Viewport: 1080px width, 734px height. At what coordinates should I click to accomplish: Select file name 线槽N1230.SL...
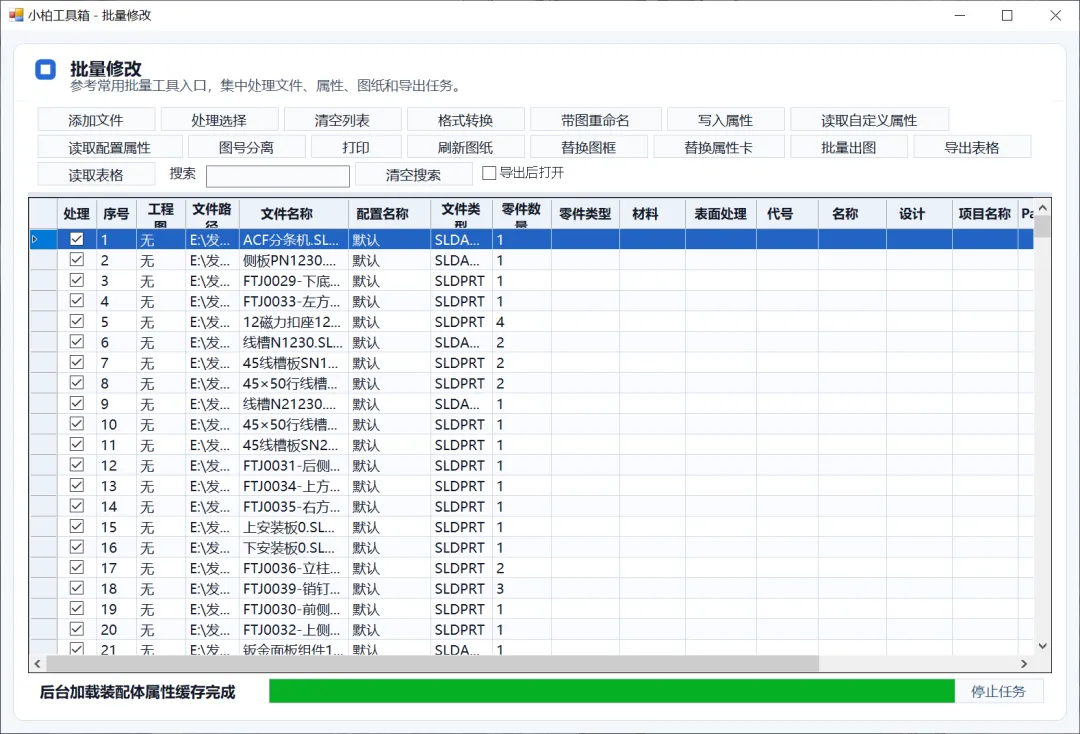point(294,342)
